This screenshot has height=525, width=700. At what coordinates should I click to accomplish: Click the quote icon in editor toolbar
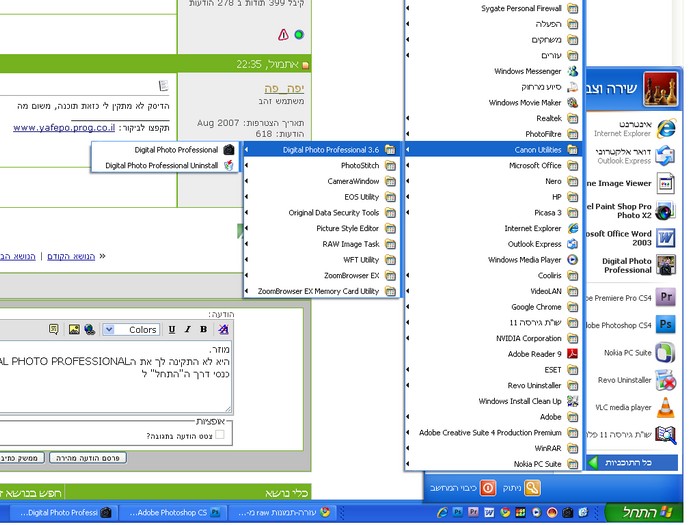click(54, 329)
